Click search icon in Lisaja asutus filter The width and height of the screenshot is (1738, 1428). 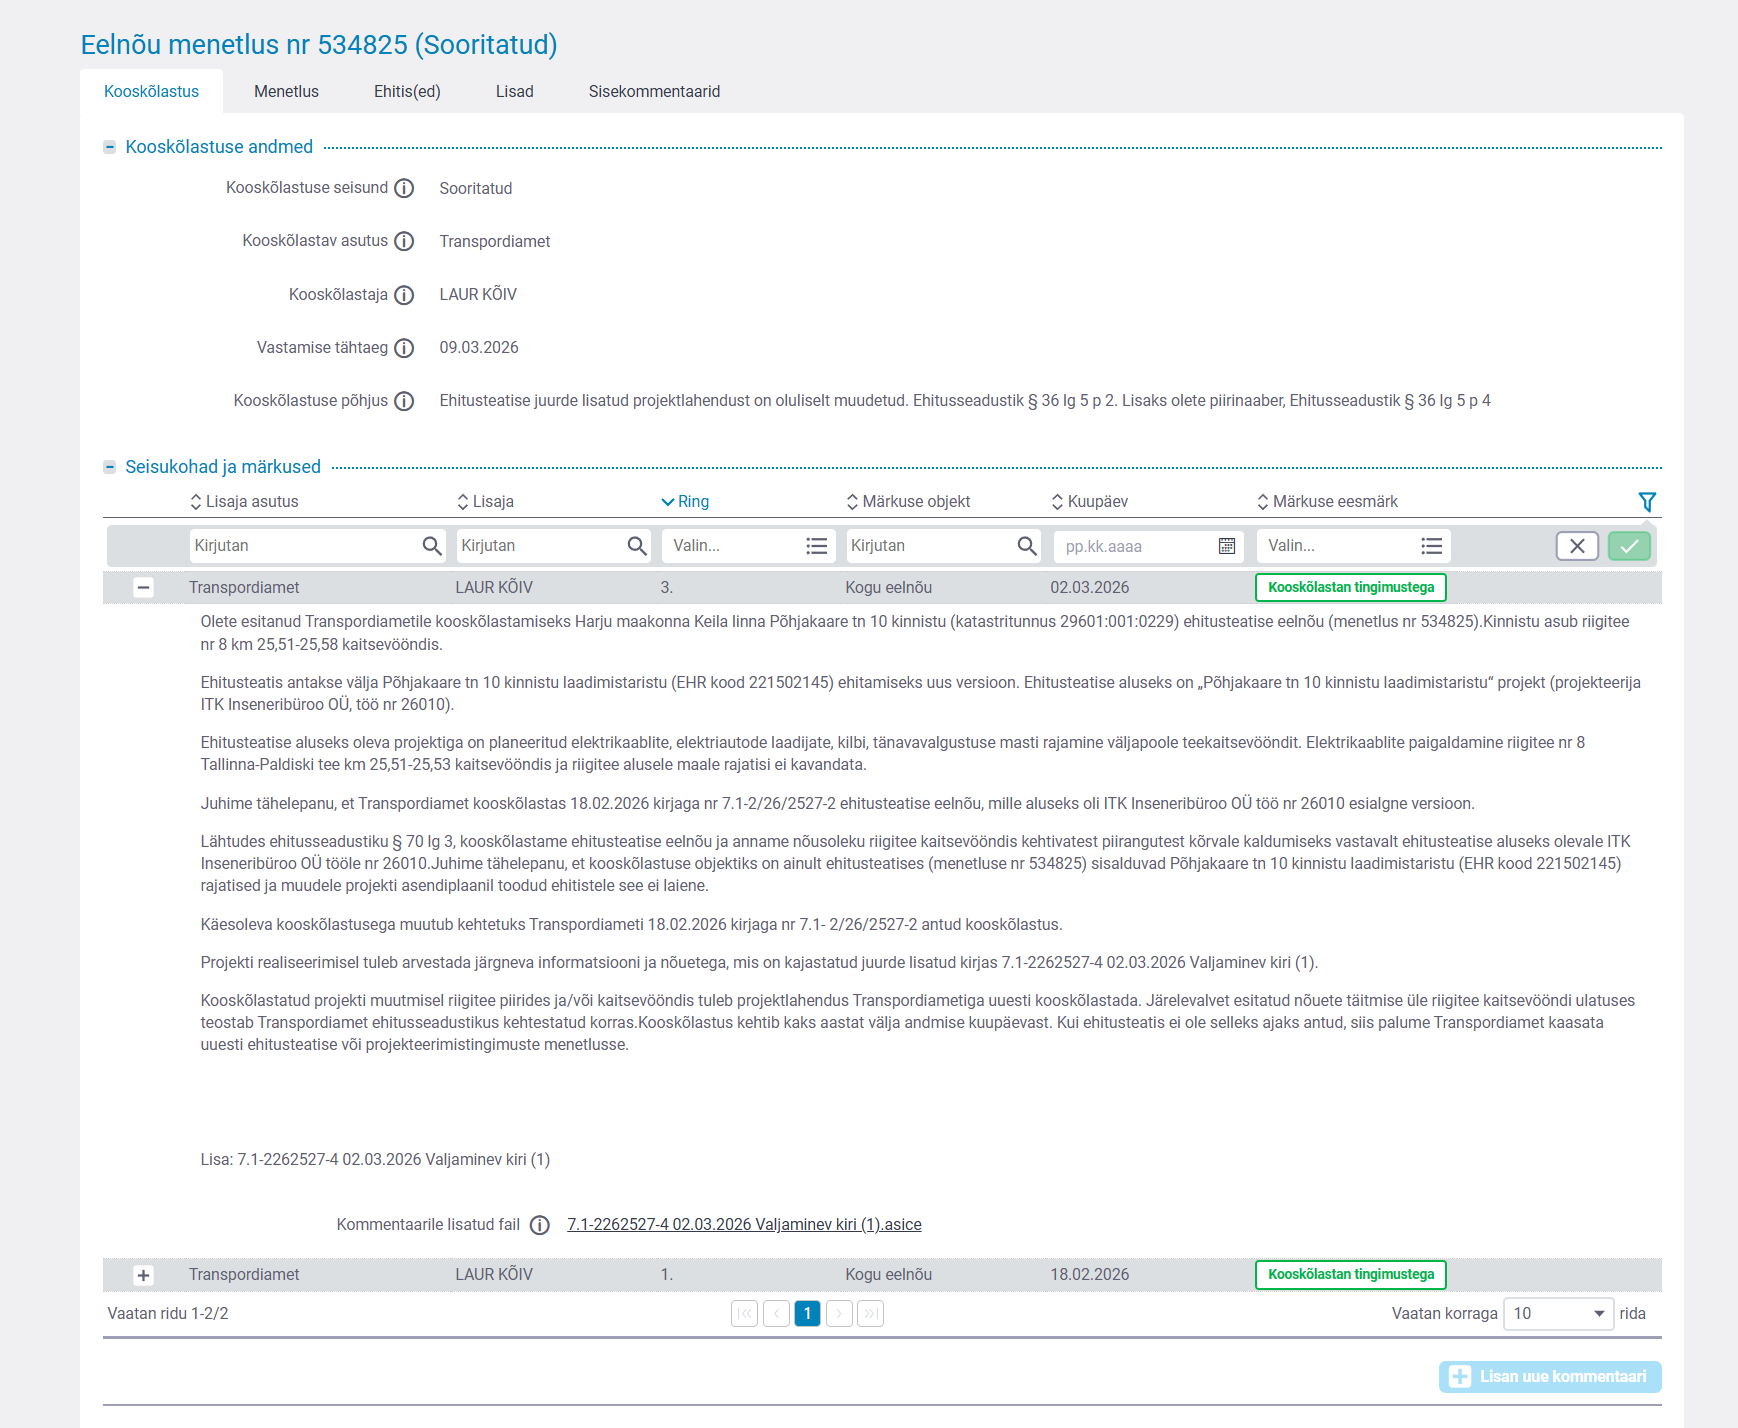(431, 546)
